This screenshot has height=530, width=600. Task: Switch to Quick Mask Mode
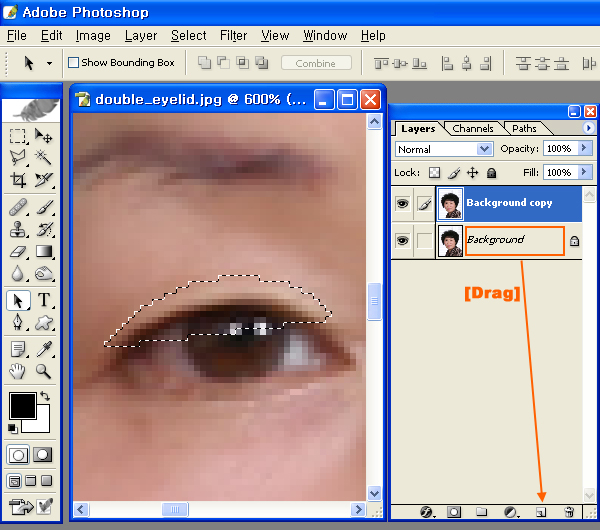click(42, 455)
